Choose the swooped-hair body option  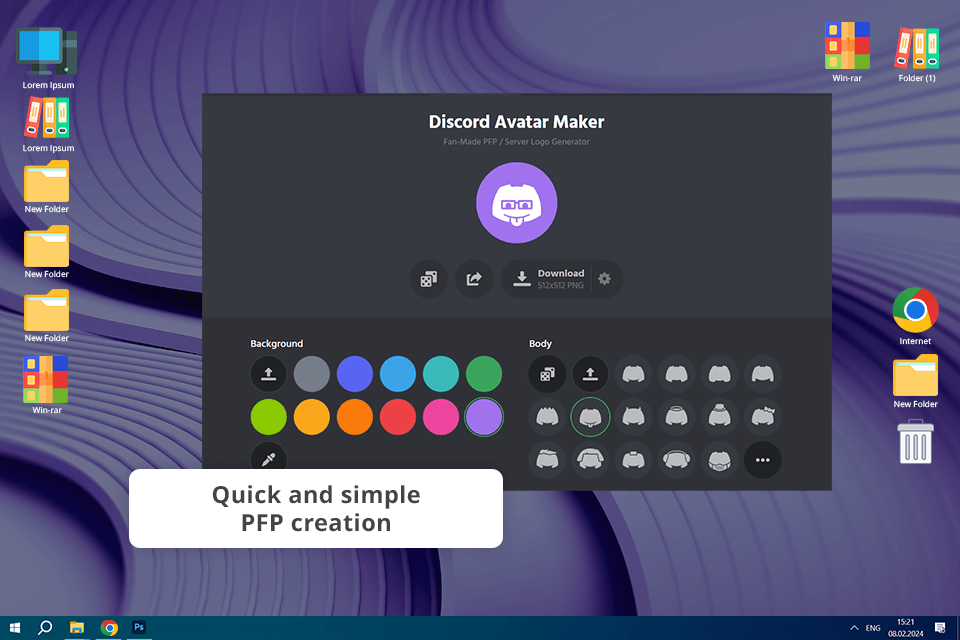click(x=547, y=459)
